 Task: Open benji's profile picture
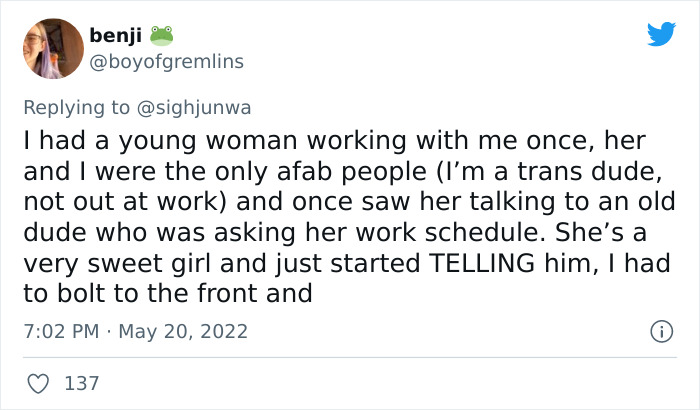(x=52, y=49)
